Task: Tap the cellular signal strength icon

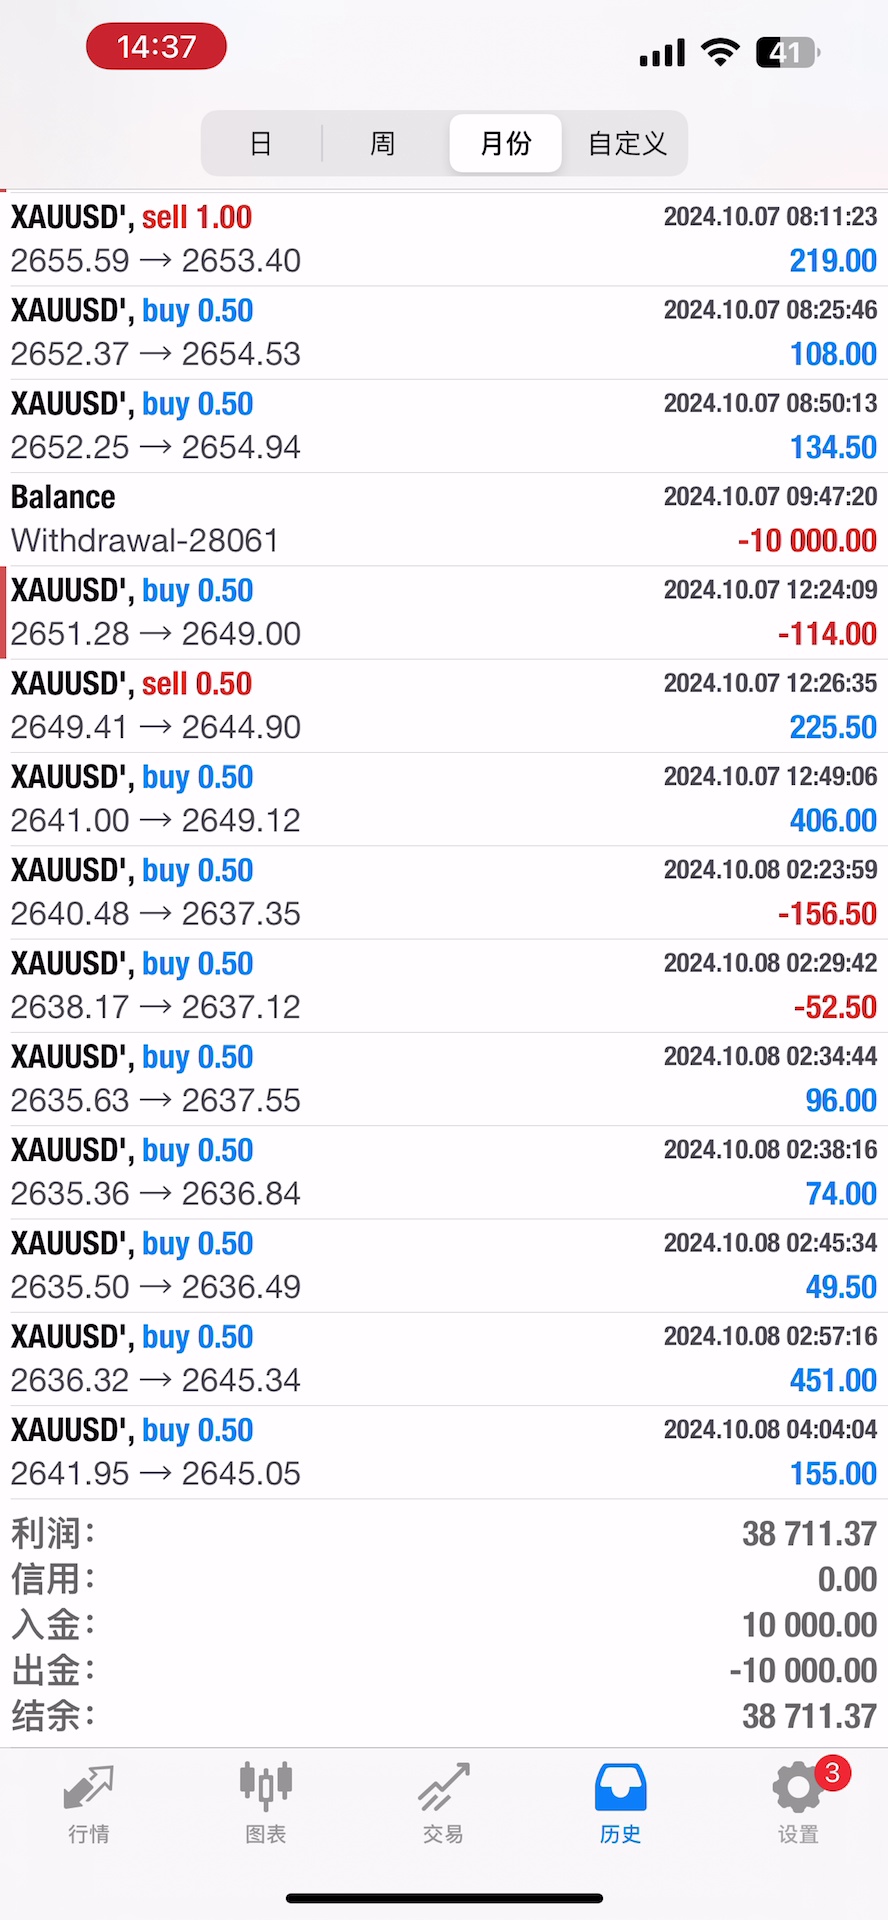Action: pos(662,52)
